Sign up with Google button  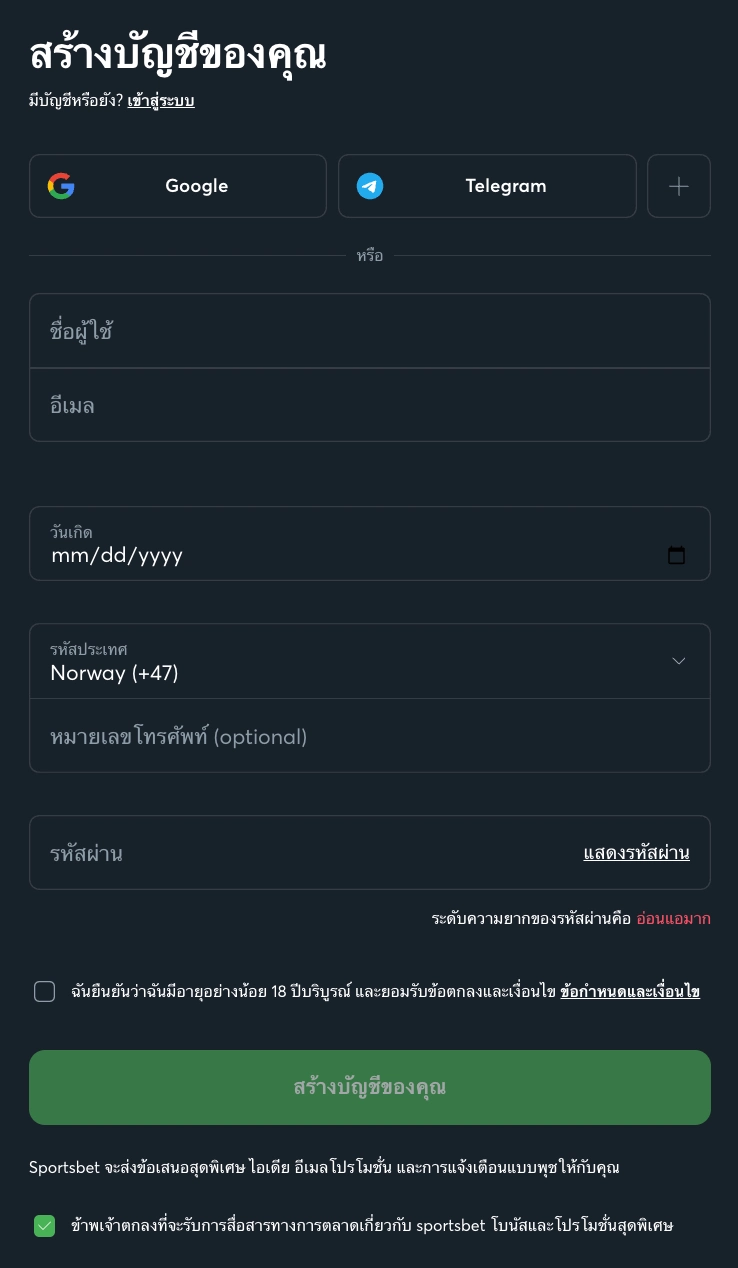(x=178, y=186)
